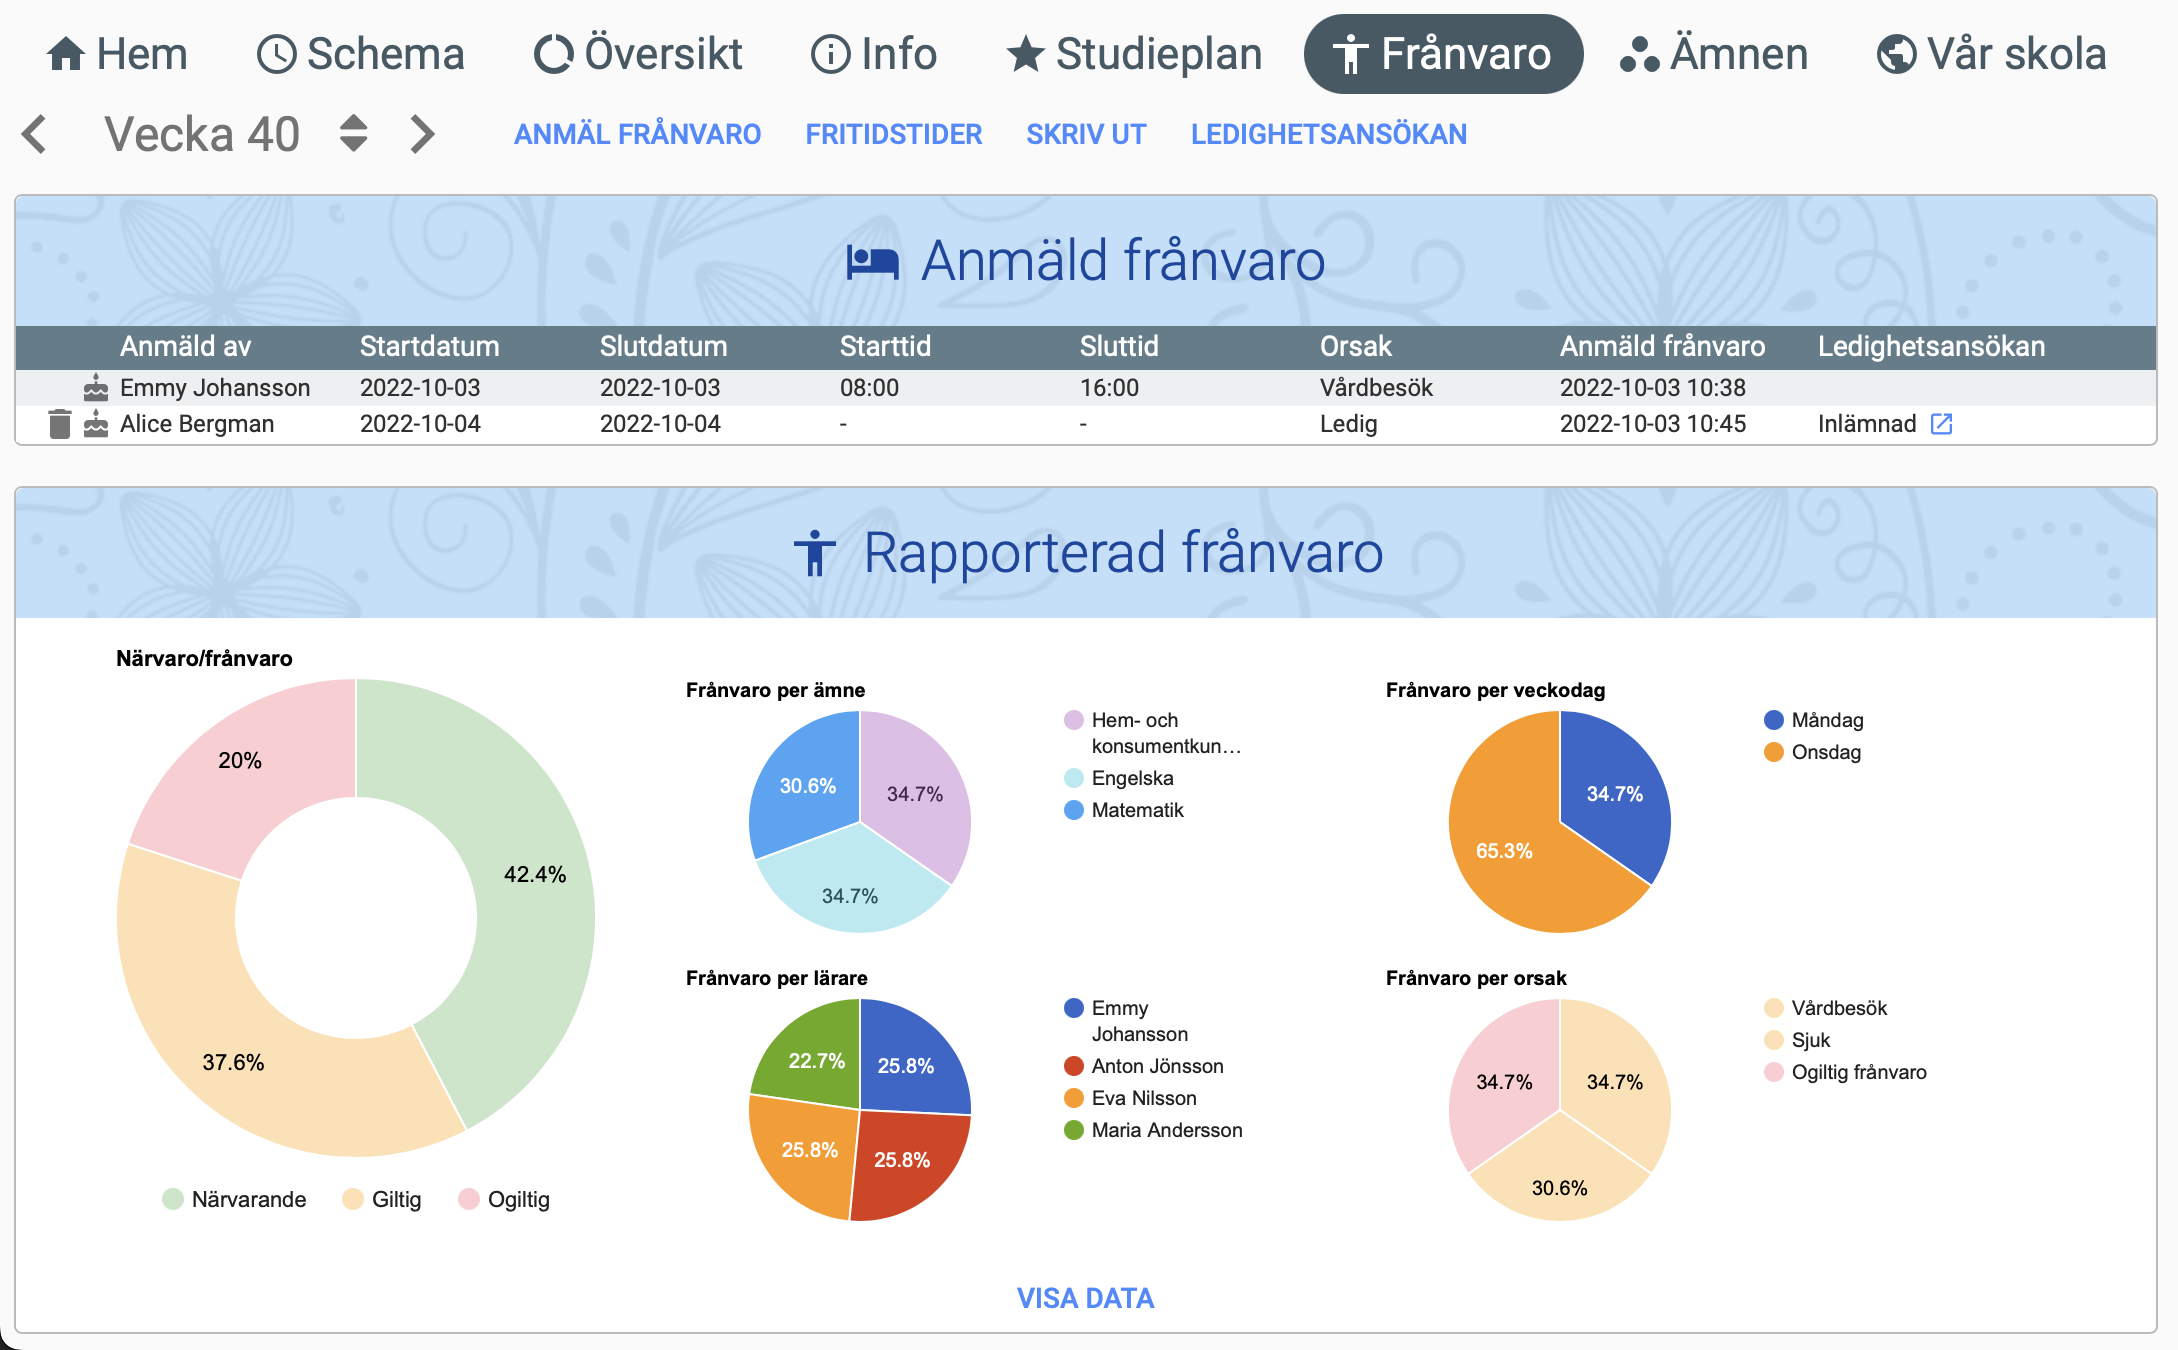Open the week selector up-down arrows
The image size is (2178, 1350).
click(353, 134)
